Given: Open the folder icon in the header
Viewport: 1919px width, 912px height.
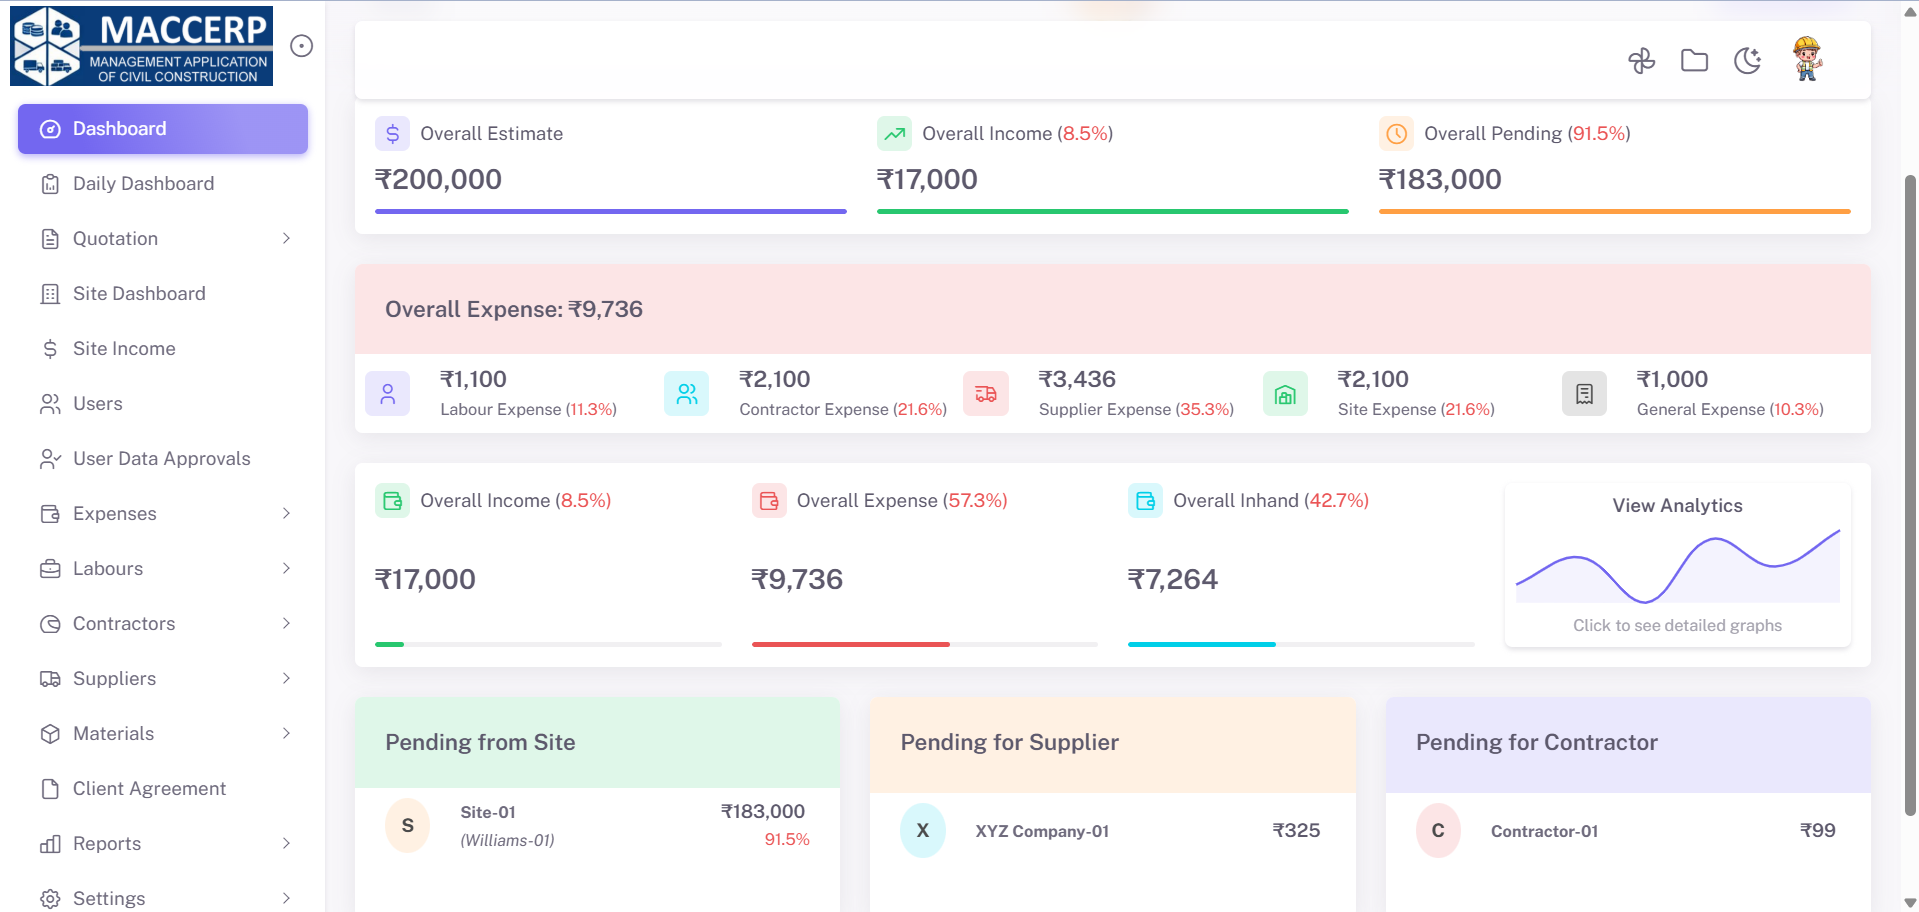Looking at the screenshot, I should click(1694, 60).
